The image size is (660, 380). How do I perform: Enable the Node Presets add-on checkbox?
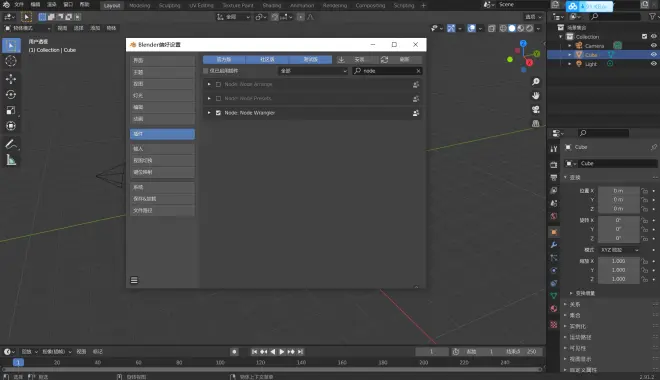tap(218, 98)
